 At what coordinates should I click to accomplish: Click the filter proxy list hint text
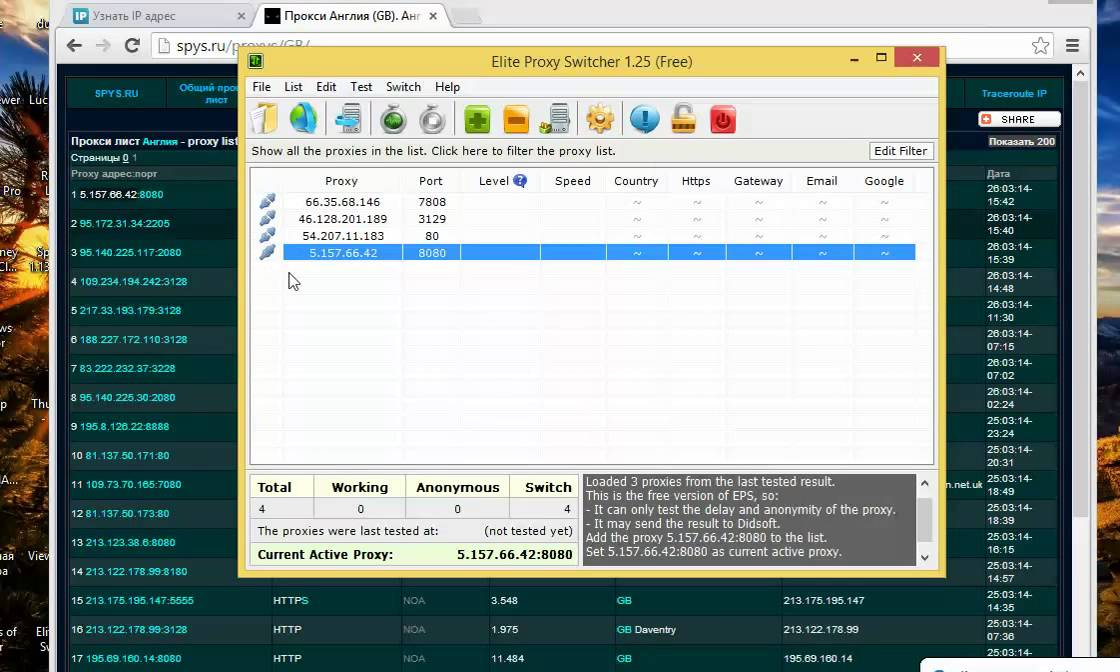tap(434, 151)
